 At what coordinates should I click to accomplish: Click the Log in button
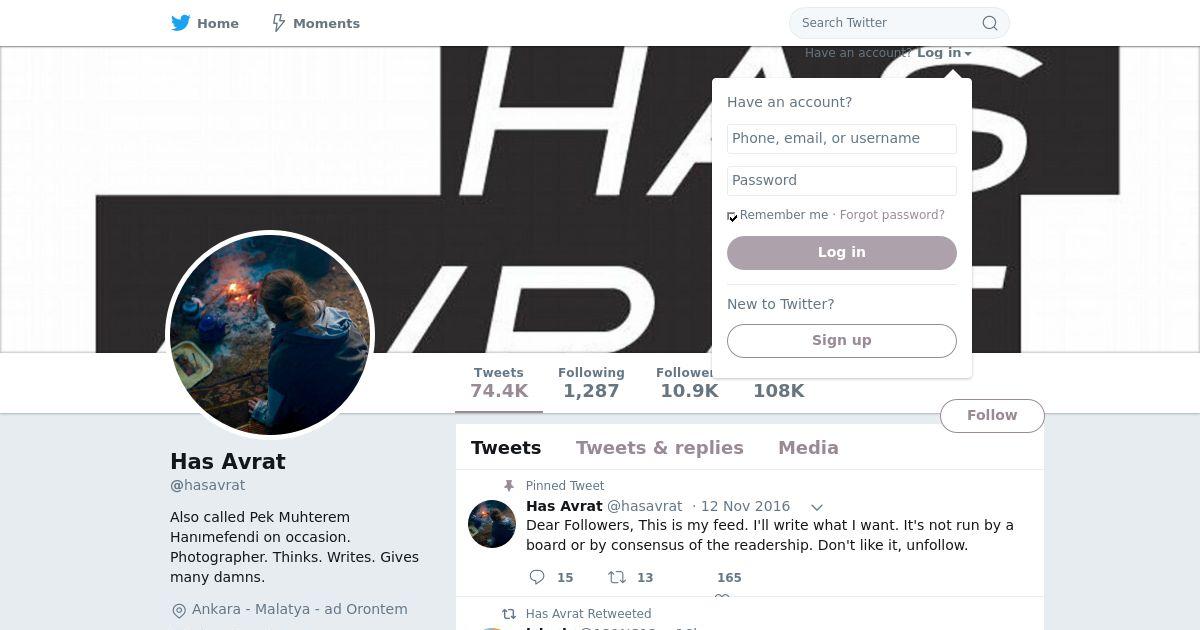[x=842, y=253]
